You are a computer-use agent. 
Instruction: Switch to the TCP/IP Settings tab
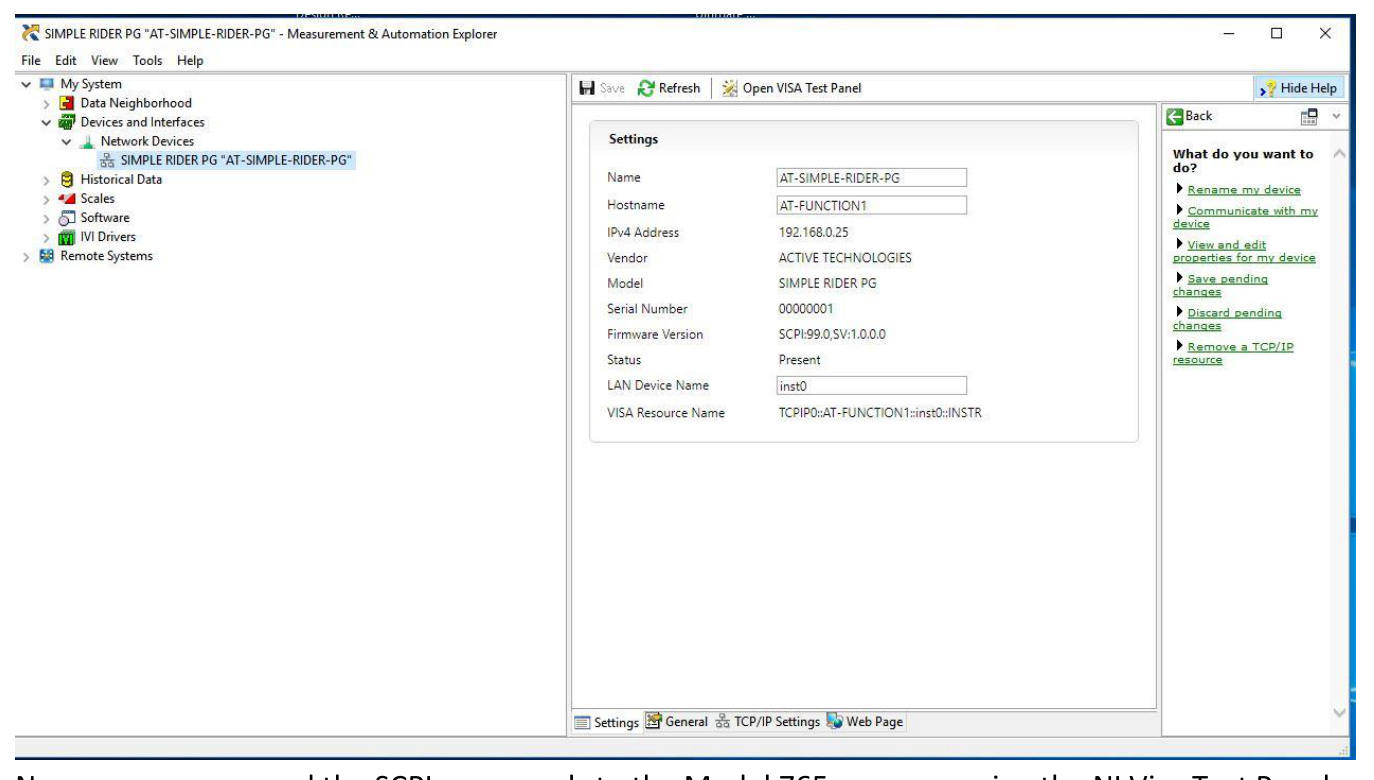pos(767,721)
